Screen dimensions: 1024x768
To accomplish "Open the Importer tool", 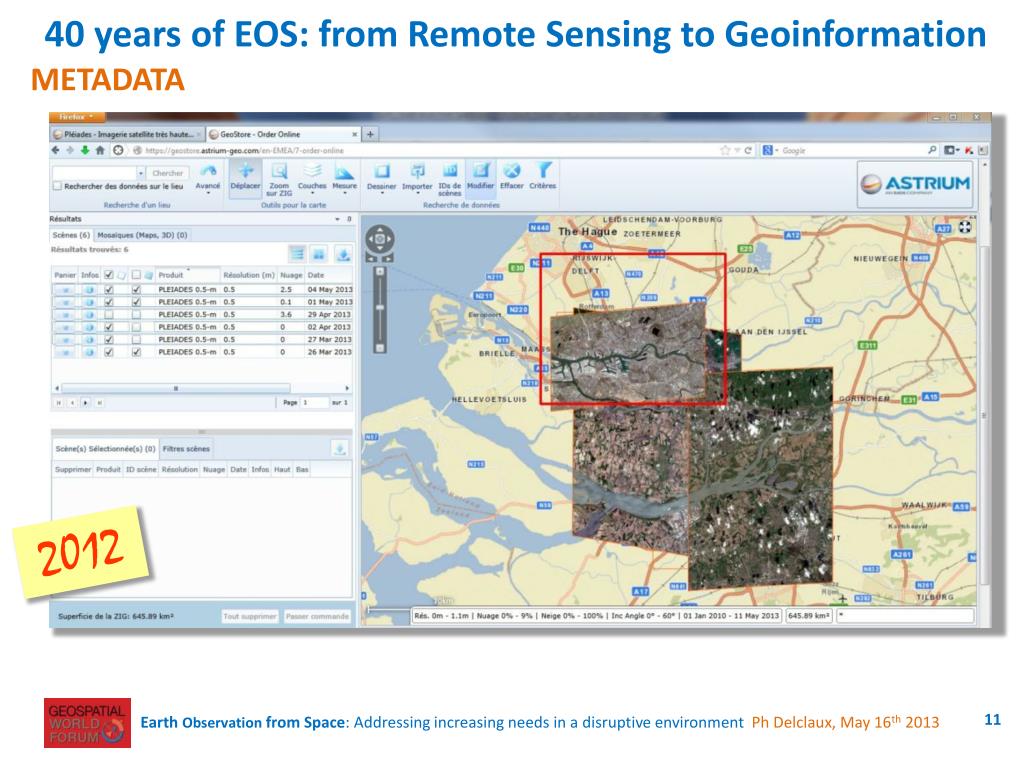I will pyautogui.click(x=417, y=179).
